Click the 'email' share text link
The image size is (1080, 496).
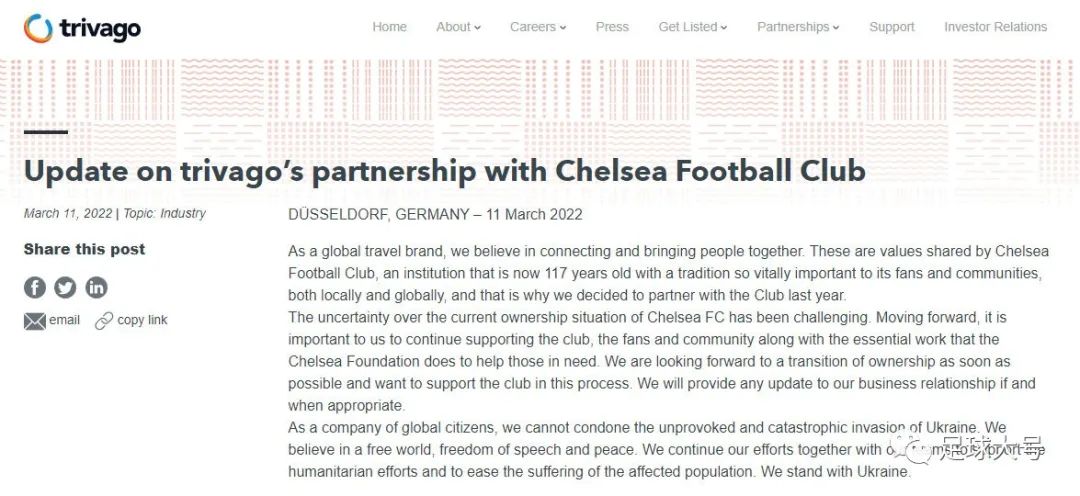click(x=64, y=320)
